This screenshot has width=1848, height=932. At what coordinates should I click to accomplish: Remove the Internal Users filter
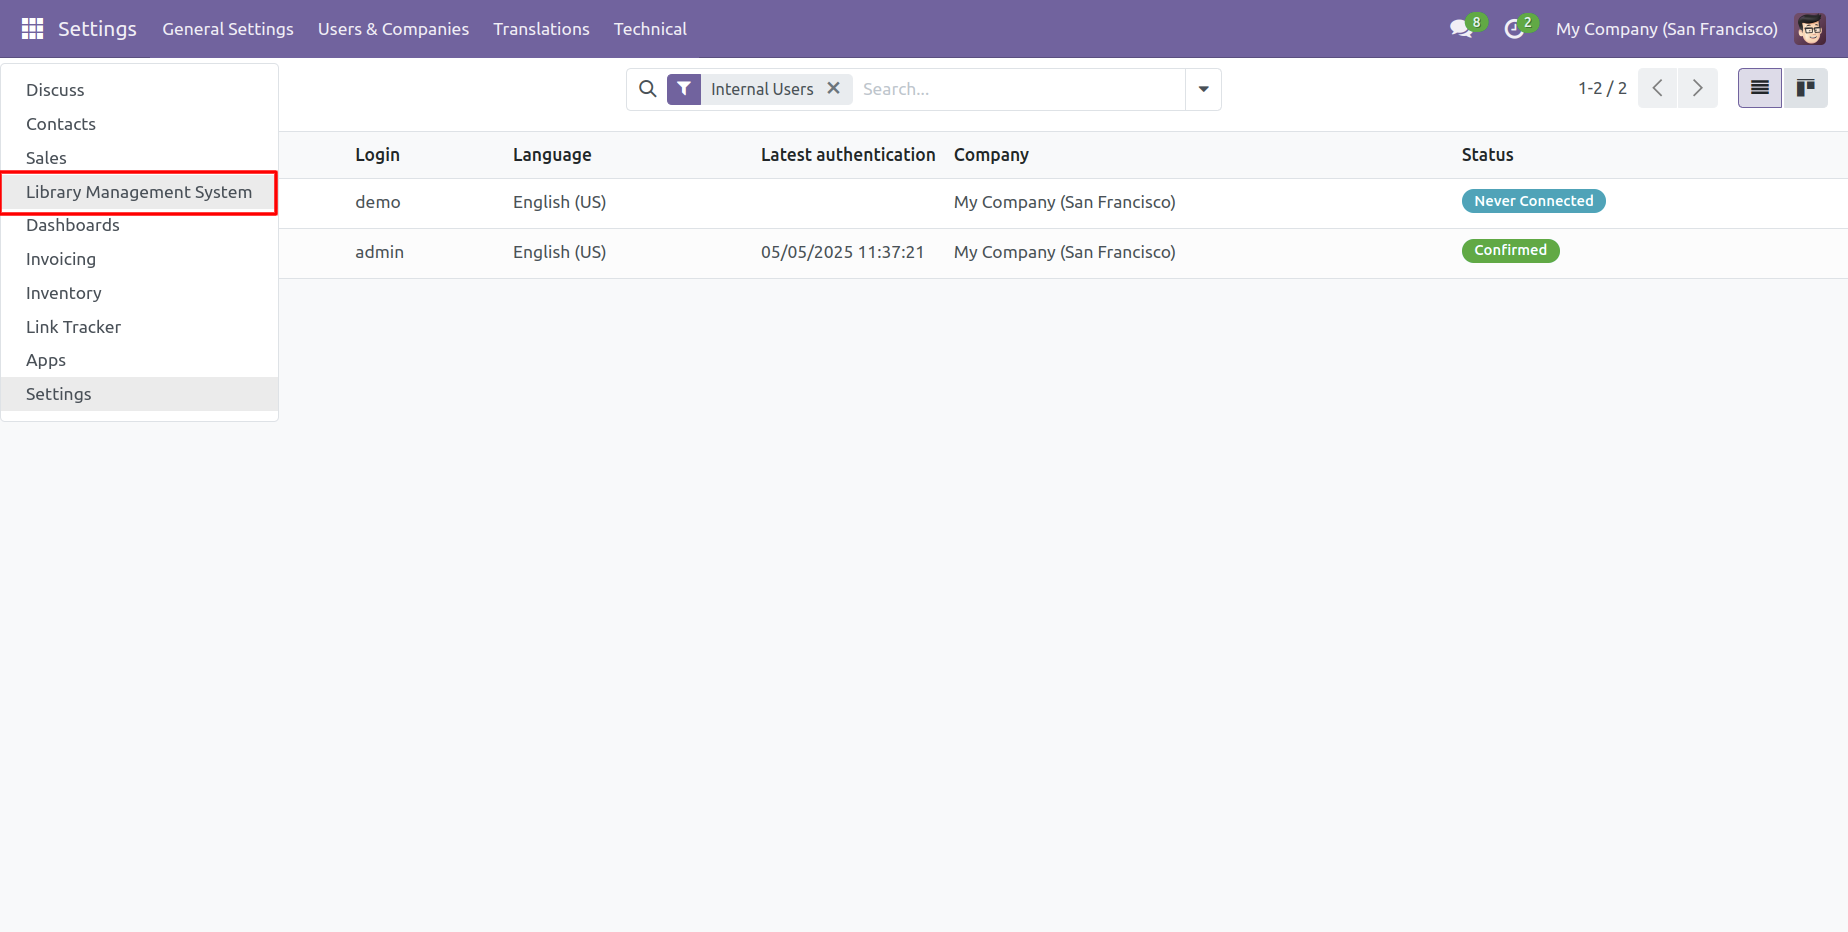[833, 89]
